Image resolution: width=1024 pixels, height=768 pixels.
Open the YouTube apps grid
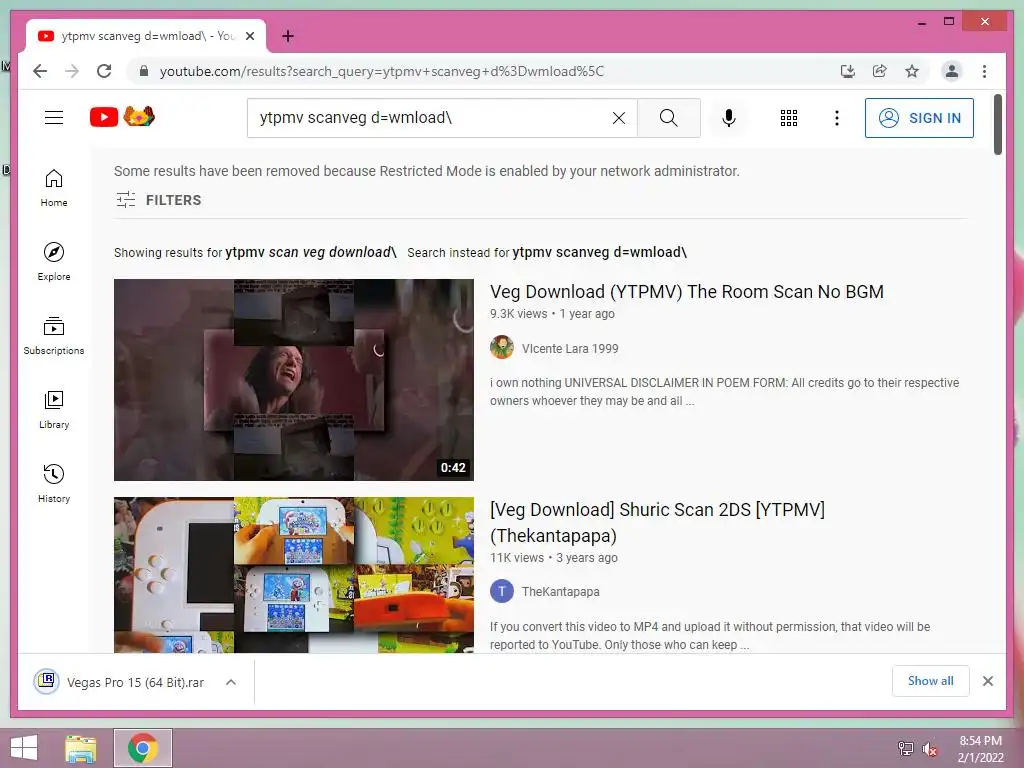tap(788, 118)
